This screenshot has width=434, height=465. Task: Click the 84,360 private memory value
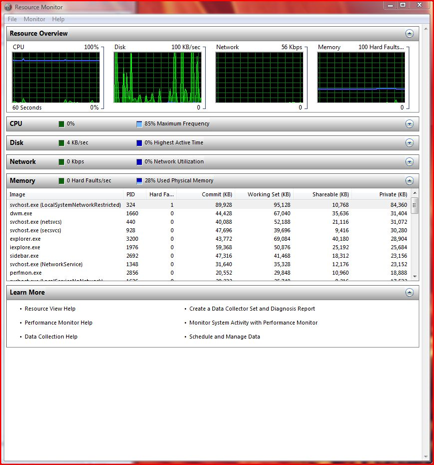coord(399,205)
